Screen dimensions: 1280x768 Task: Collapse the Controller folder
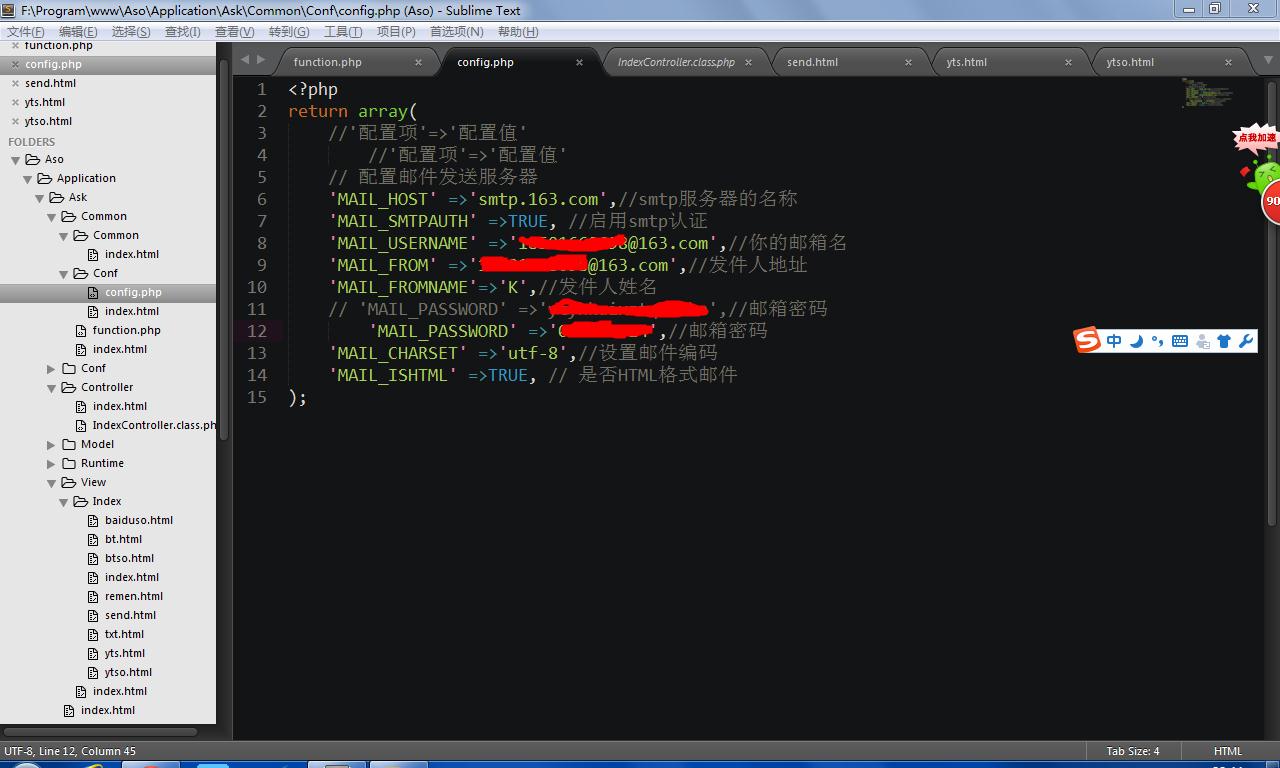pyautogui.click(x=51, y=387)
